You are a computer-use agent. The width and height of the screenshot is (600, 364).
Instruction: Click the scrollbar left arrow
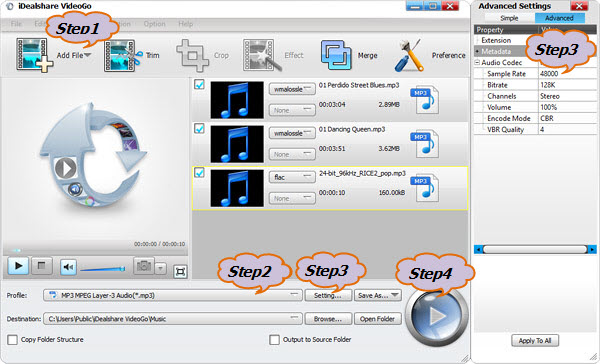click(478, 250)
